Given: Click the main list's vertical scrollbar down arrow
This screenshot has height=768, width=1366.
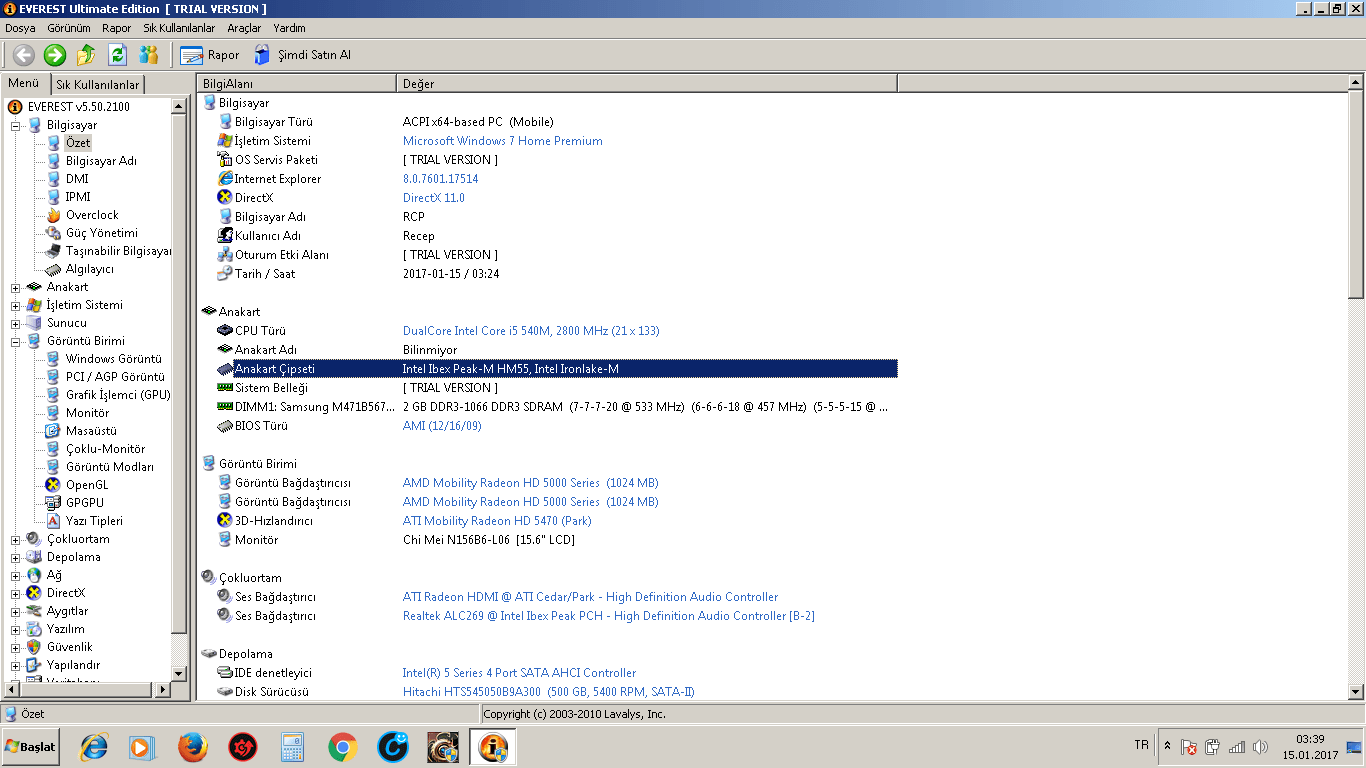Looking at the screenshot, I should click(1357, 691).
